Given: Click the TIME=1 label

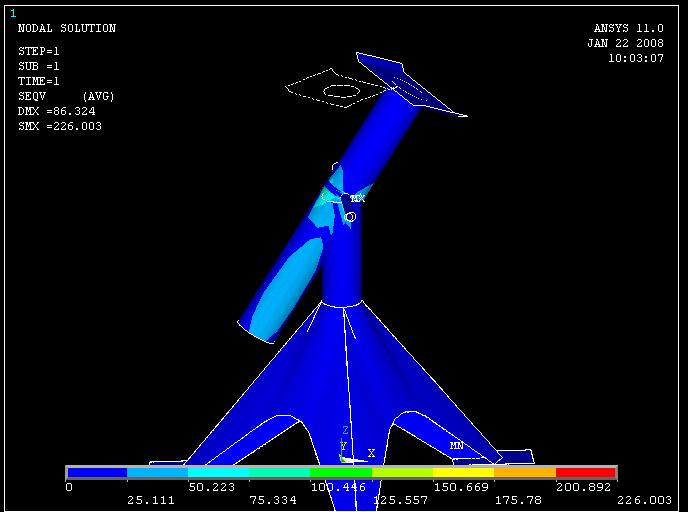Looking at the screenshot, I should pos(39,81).
